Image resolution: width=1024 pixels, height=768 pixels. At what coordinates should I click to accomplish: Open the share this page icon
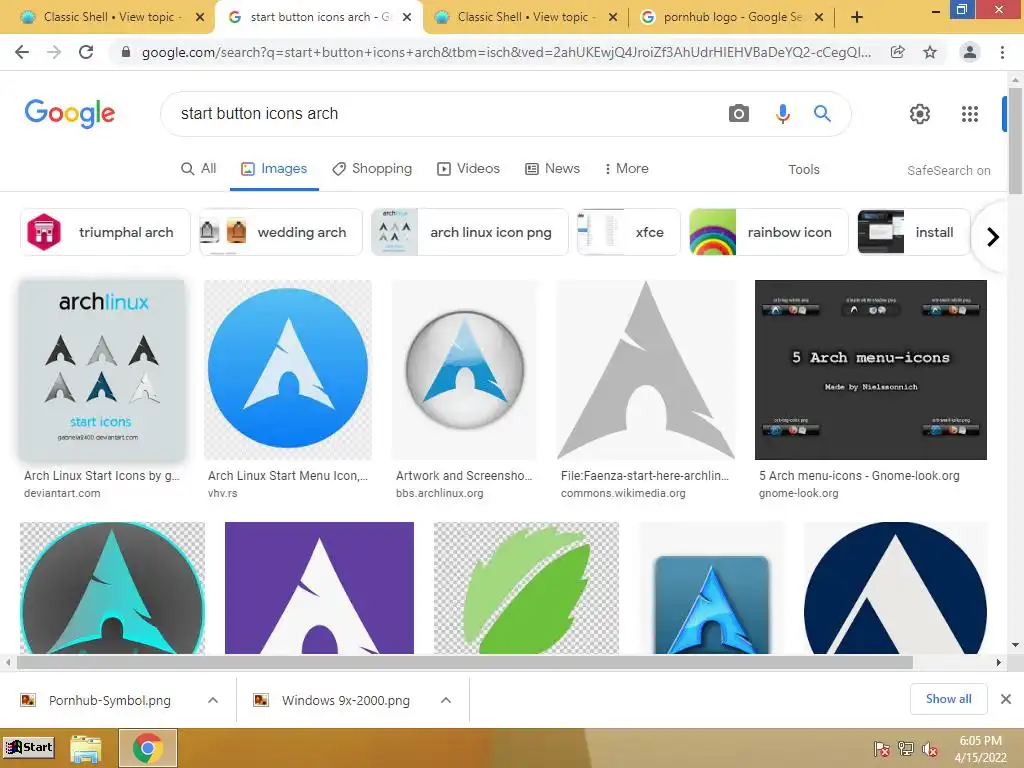[898, 52]
